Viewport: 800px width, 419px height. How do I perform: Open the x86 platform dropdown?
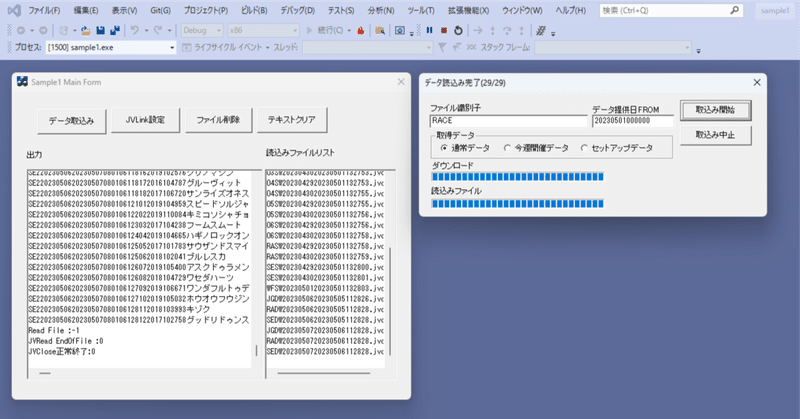[263, 31]
